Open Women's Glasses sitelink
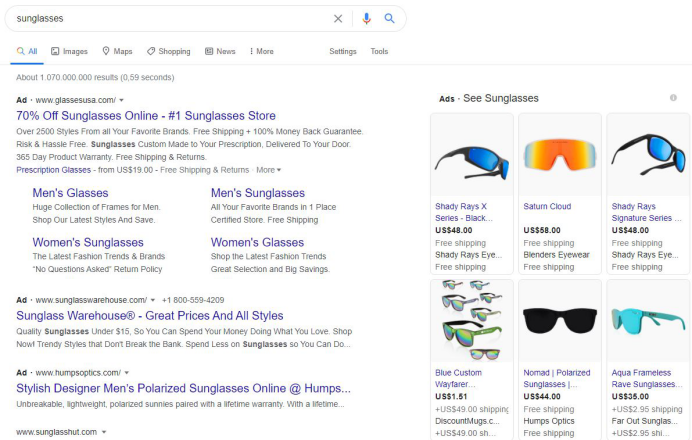Screen dimensions: 692x440 (x=257, y=242)
